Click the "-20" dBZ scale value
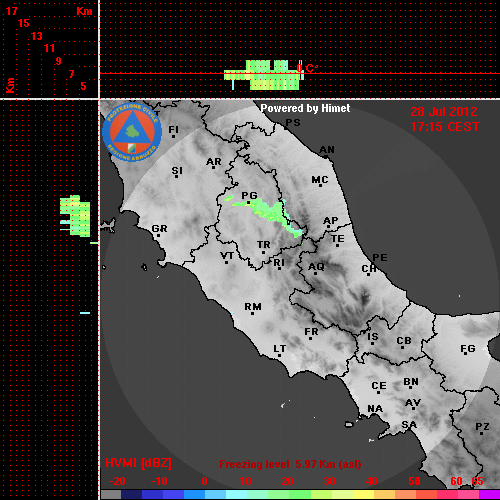500x500 pixels. [x=117, y=481]
